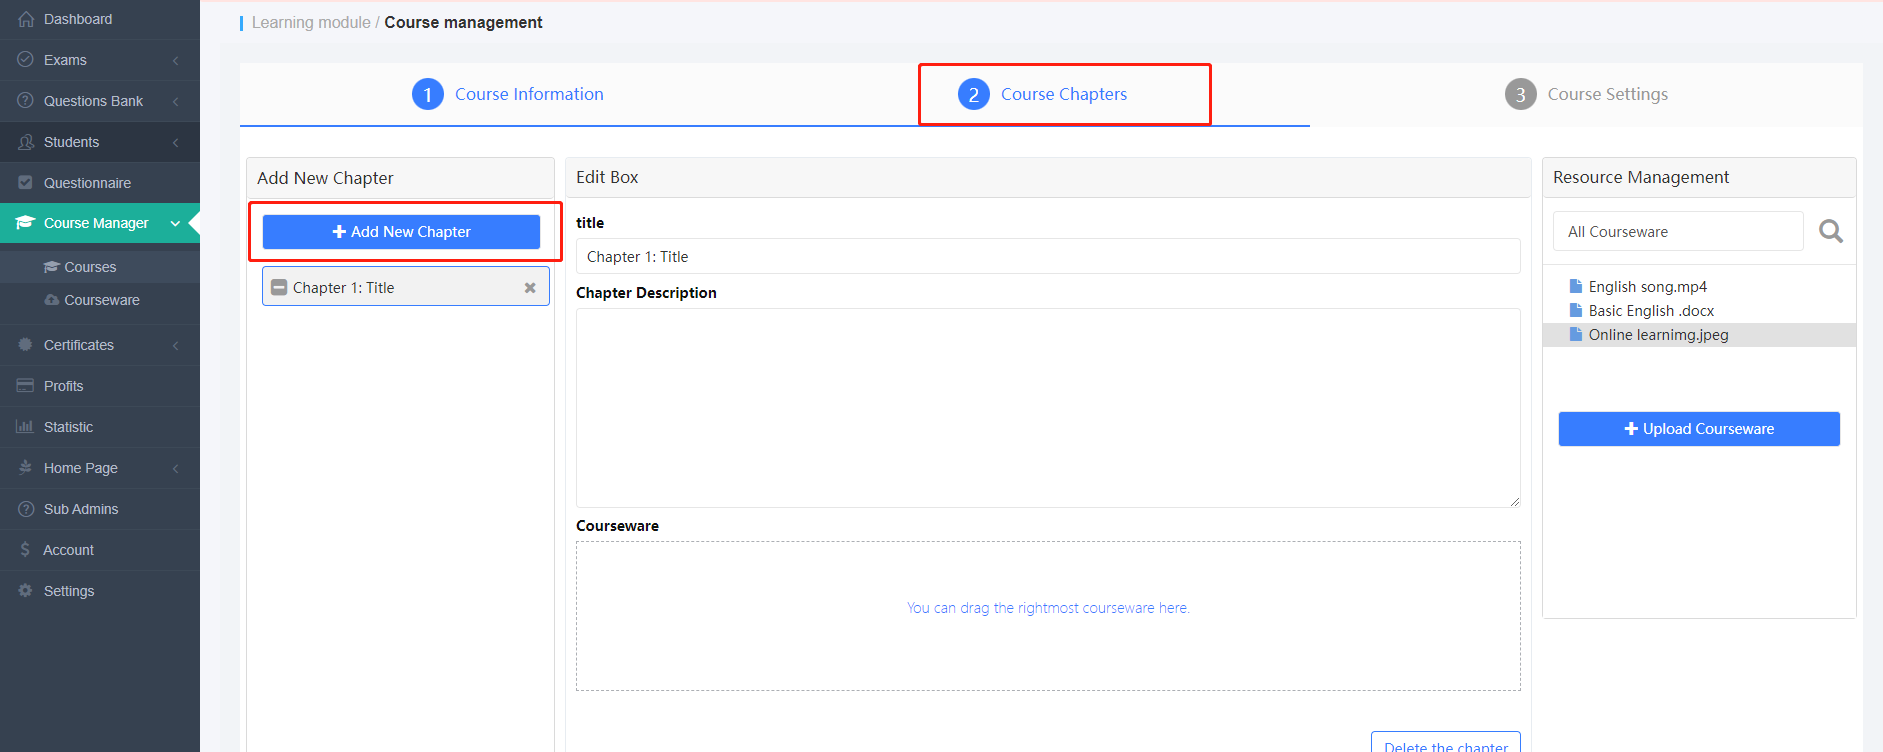The height and width of the screenshot is (752, 1883).
Task: Click the Courses graduation cap icon
Action: tap(52, 267)
